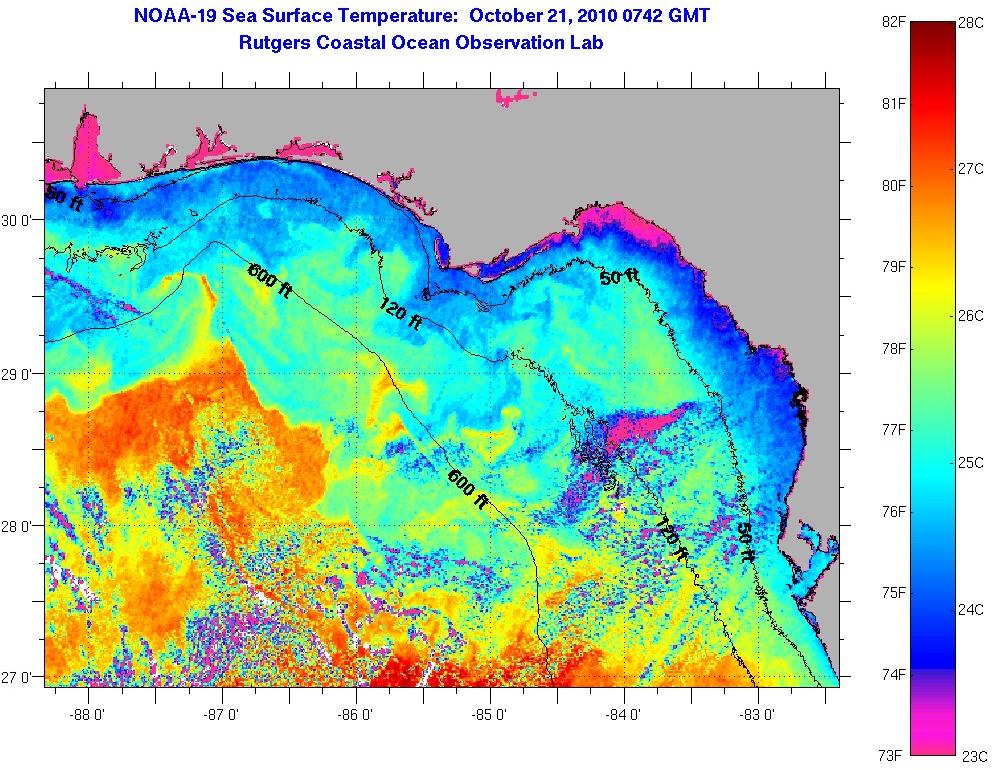Click the NOAA-19 Sea Surface Temperature title
992x770 pixels.
coord(421,17)
